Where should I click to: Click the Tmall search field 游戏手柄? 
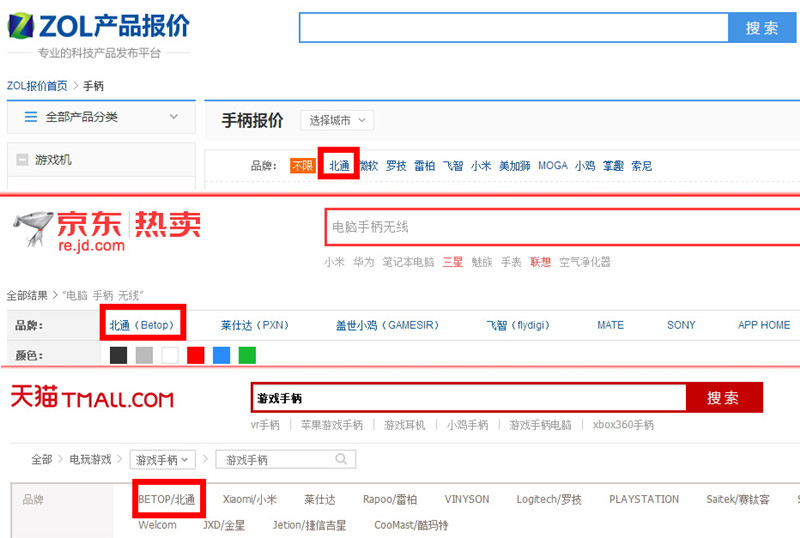(x=469, y=398)
